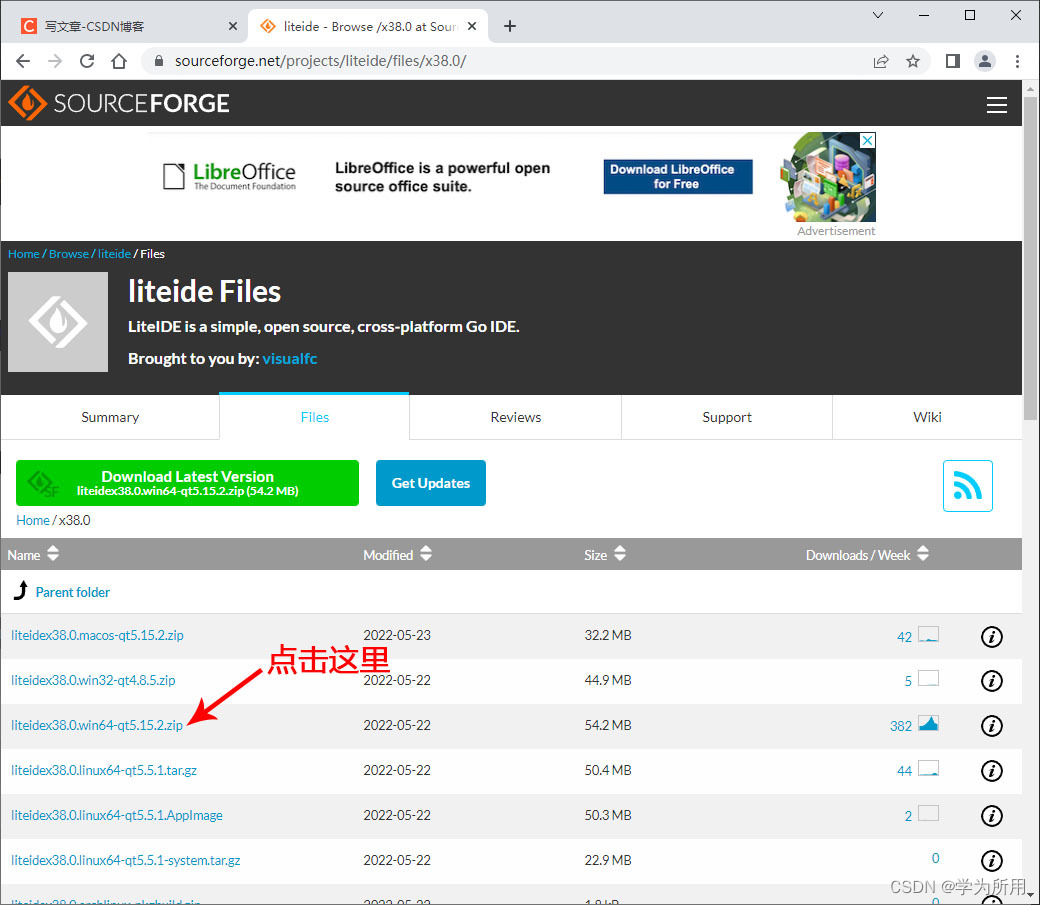Open info icon for win64-qt5.15.2.zip row
The height and width of the screenshot is (905, 1040).
tap(992, 726)
